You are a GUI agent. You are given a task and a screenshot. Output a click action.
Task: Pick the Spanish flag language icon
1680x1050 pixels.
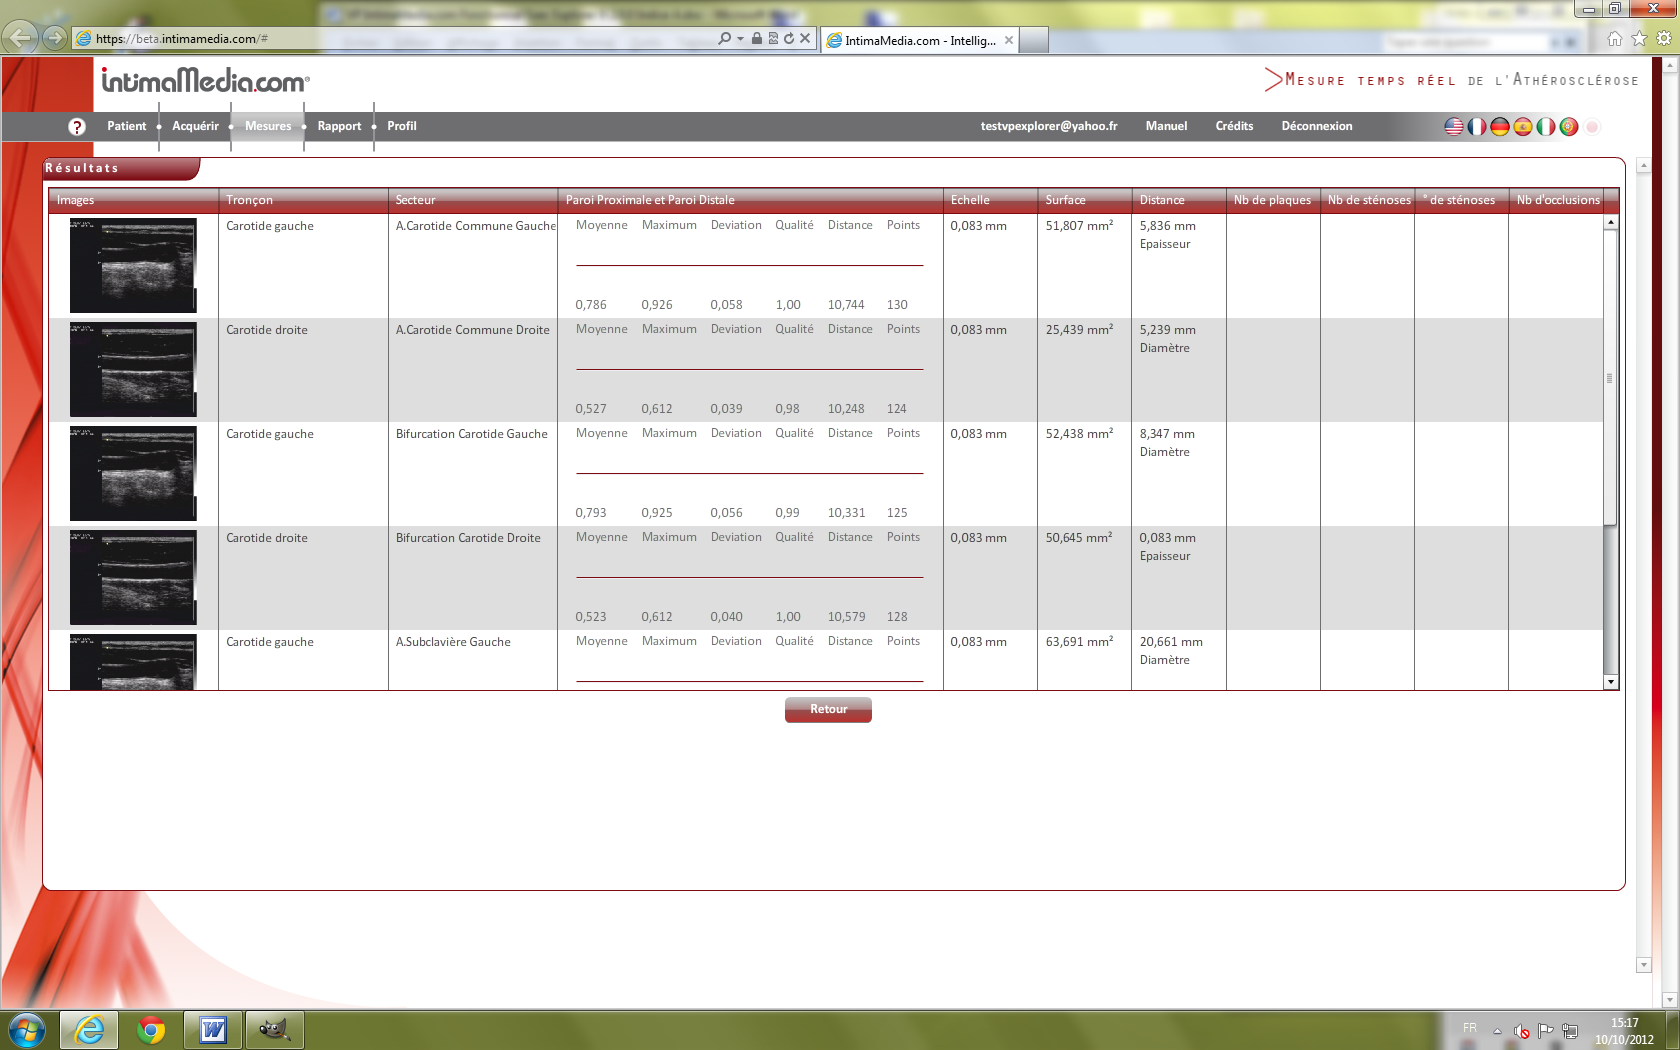(x=1523, y=127)
